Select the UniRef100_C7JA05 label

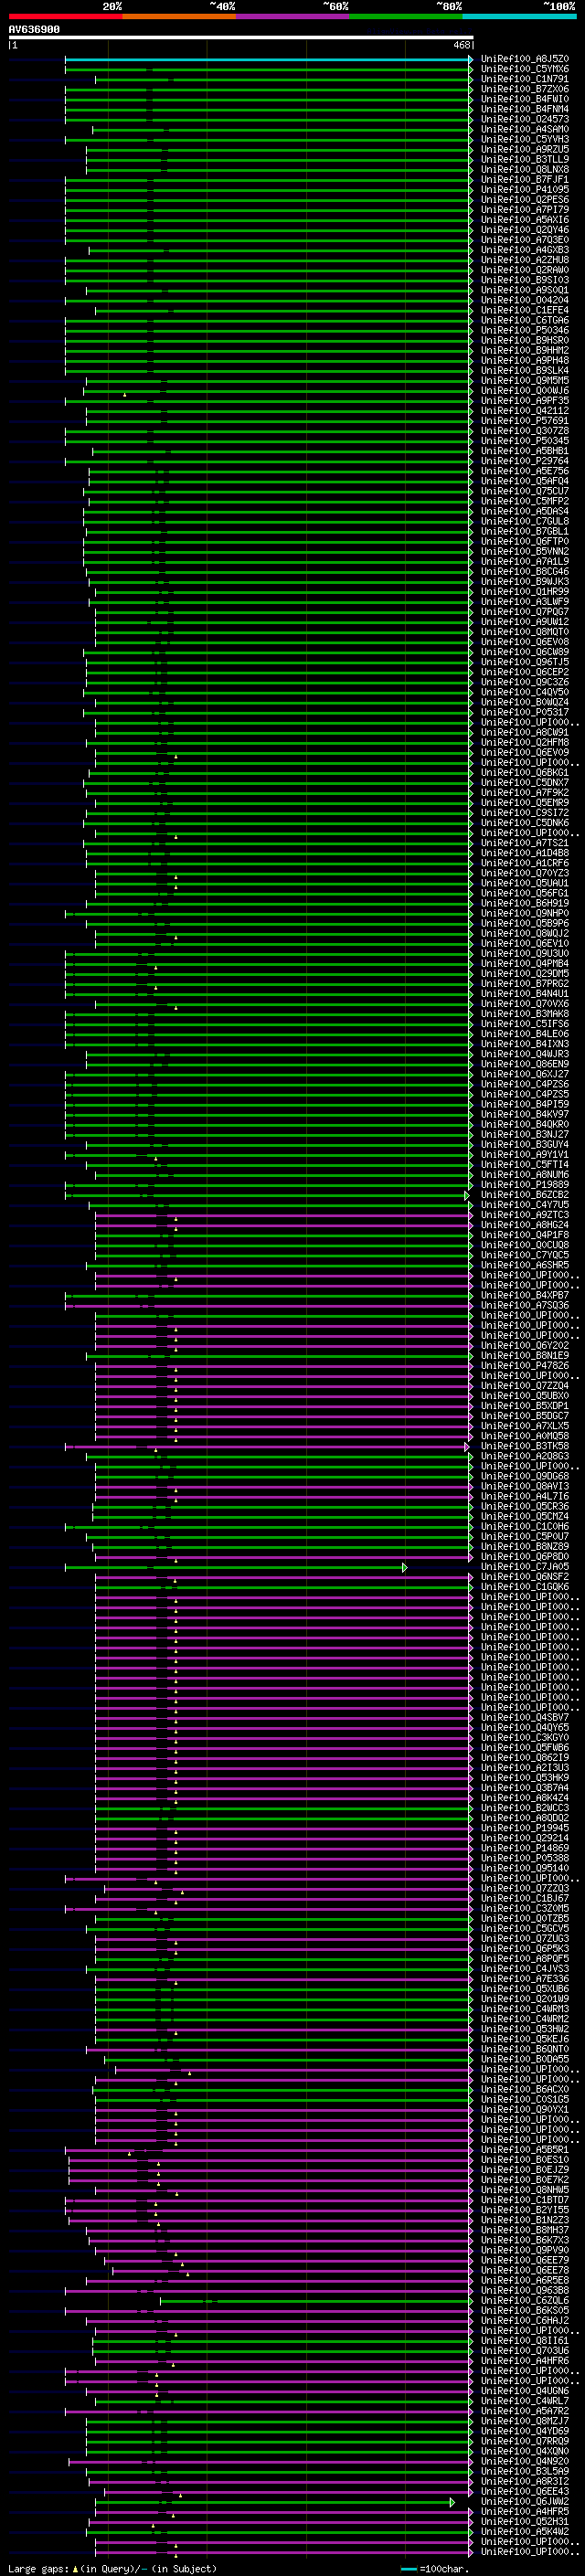pos(524,1567)
